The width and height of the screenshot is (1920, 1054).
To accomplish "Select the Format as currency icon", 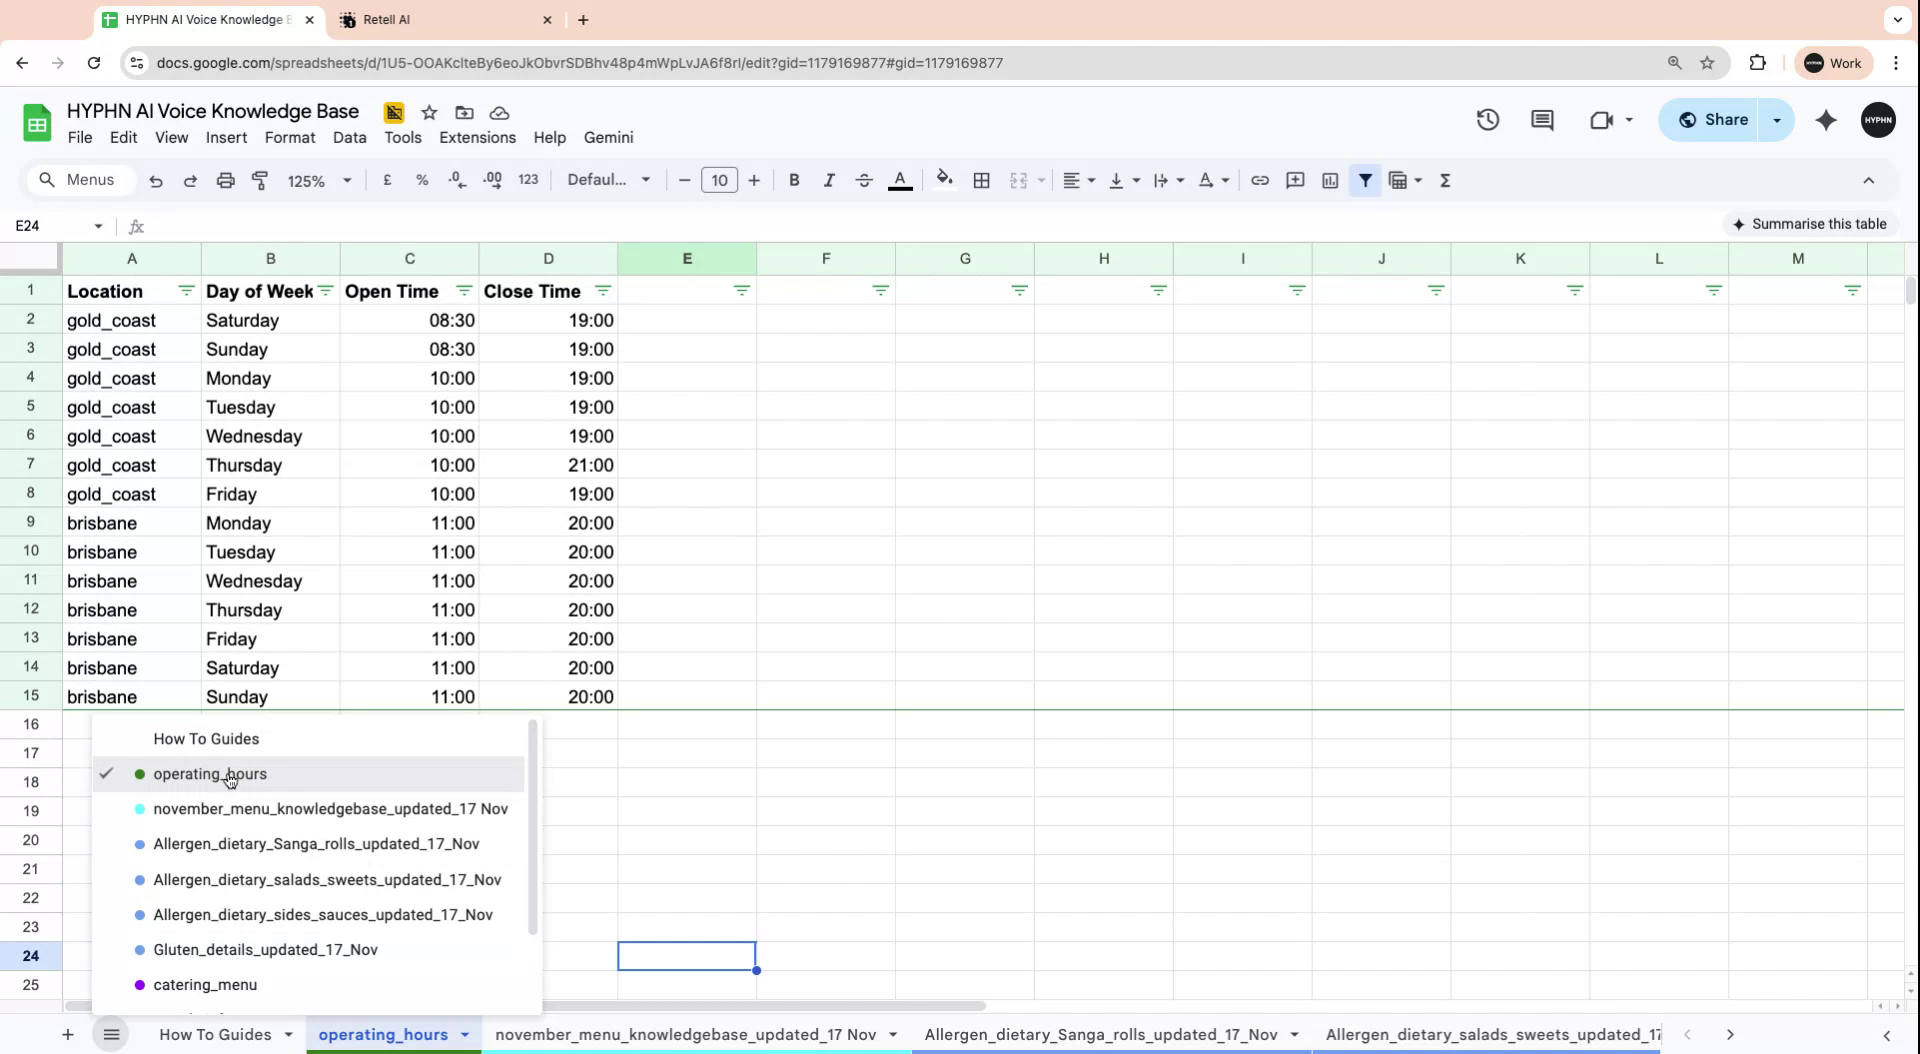I will pos(387,180).
